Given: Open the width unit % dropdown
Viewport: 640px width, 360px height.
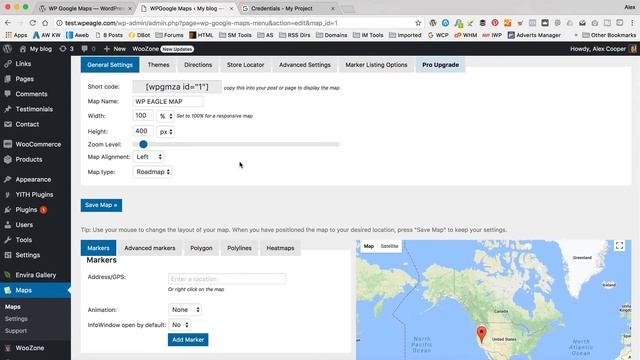Looking at the screenshot, I should pyautogui.click(x=165, y=116).
